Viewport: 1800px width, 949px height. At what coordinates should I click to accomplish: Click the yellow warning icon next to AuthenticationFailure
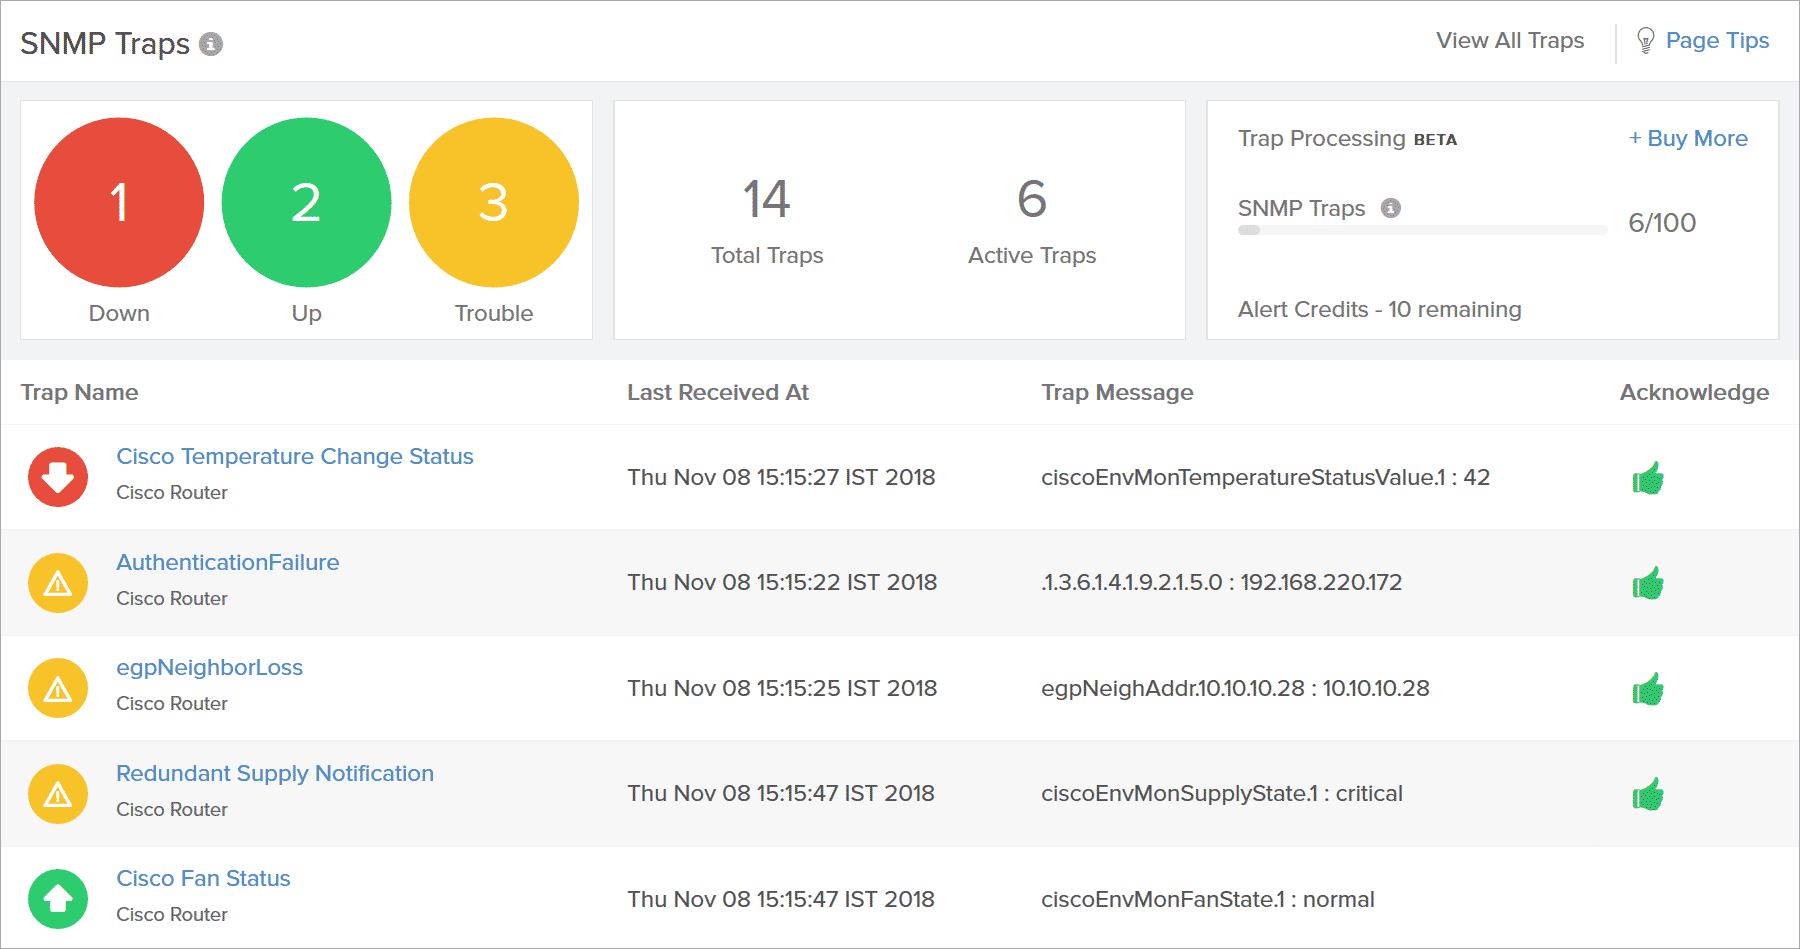coord(57,582)
